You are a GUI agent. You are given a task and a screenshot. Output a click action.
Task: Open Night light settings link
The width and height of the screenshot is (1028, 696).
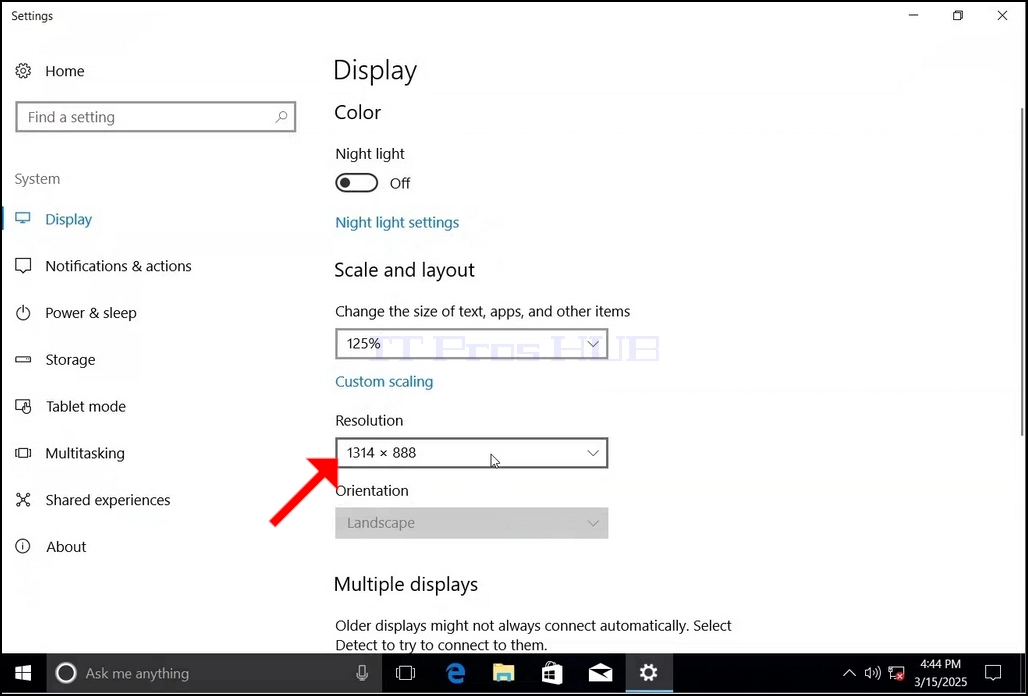(x=397, y=223)
